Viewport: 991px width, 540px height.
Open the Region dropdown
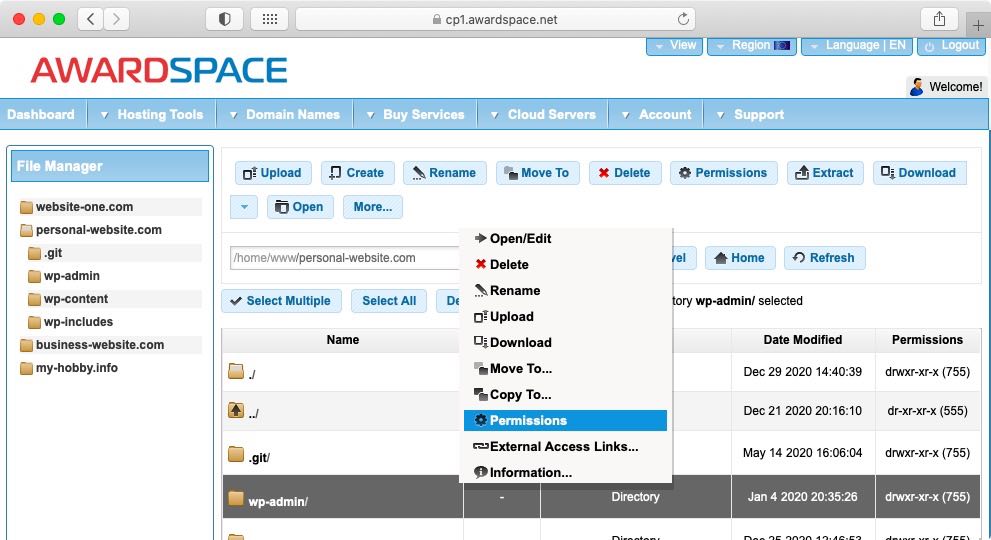click(x=752, y=46)
